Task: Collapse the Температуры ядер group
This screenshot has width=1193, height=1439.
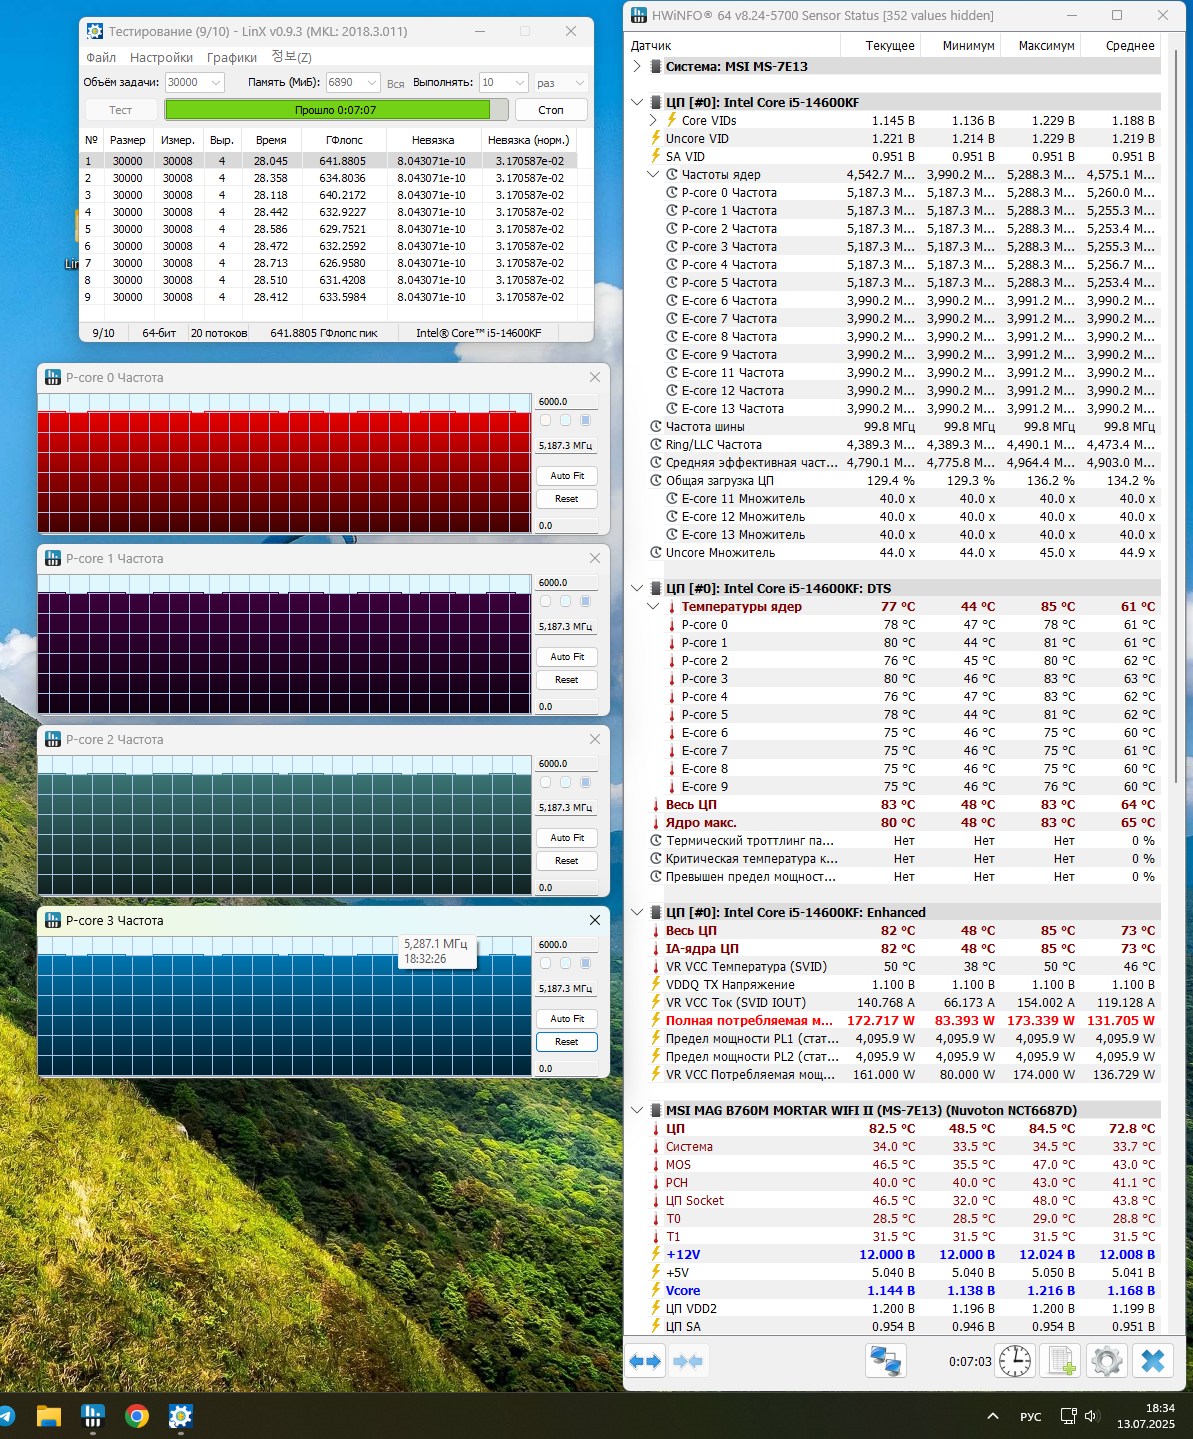Action: pos(653,606)
